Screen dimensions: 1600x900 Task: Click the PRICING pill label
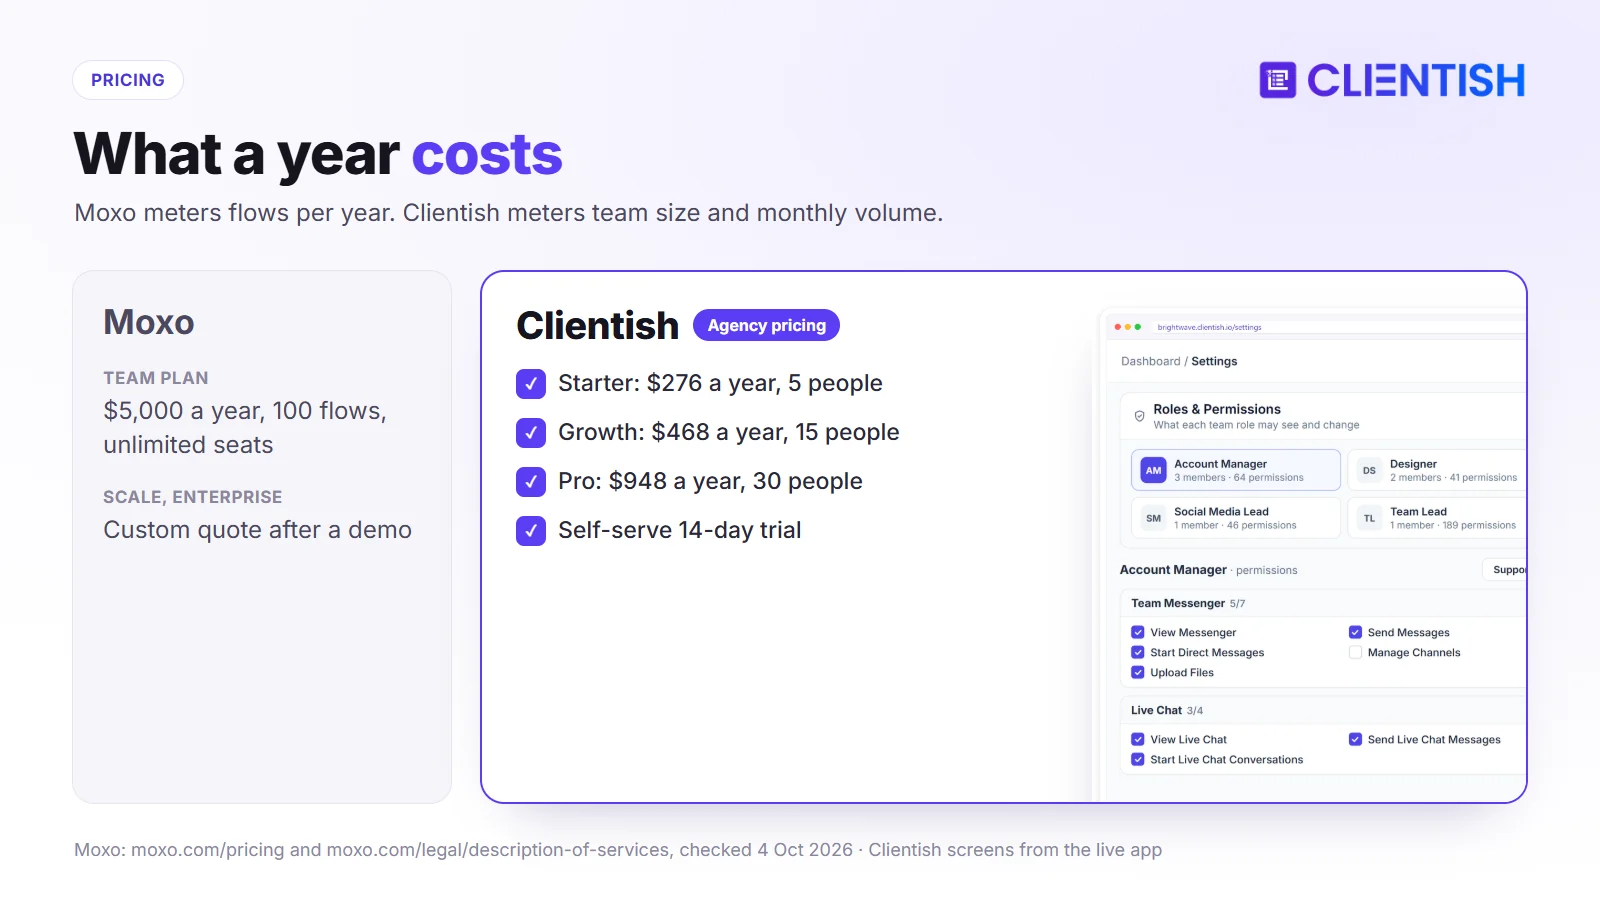128,80
